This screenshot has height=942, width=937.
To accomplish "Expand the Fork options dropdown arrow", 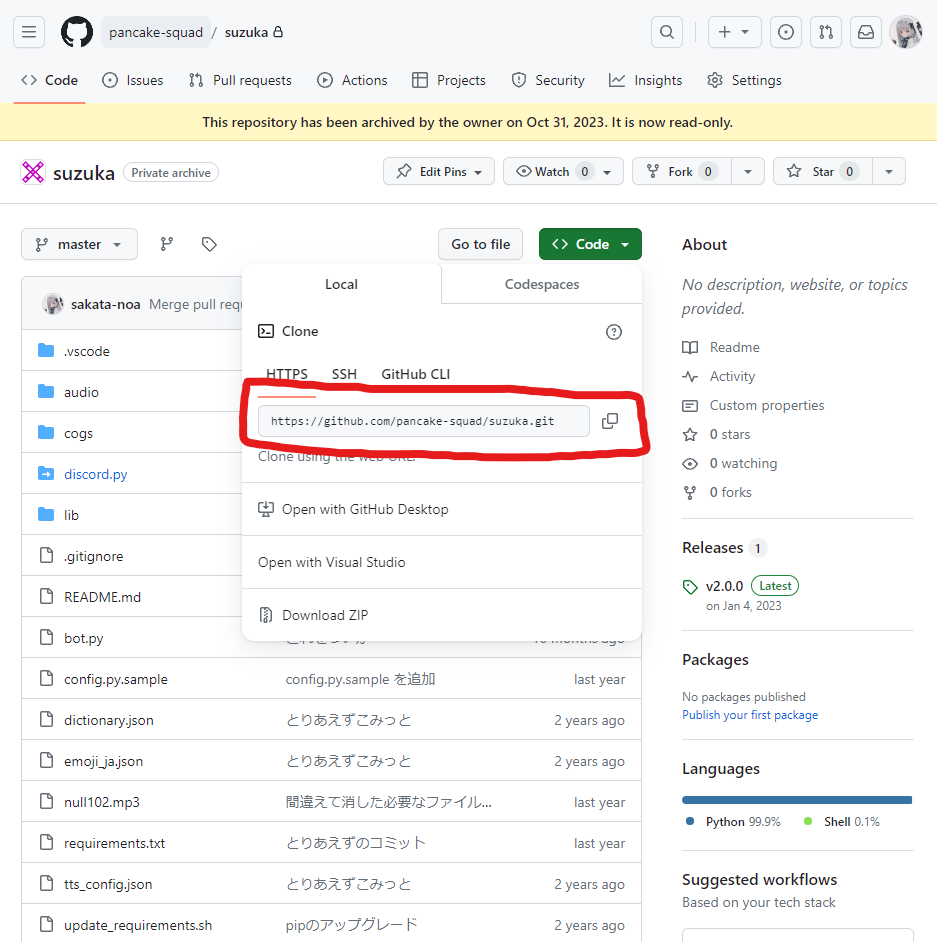I will [748, 172].
